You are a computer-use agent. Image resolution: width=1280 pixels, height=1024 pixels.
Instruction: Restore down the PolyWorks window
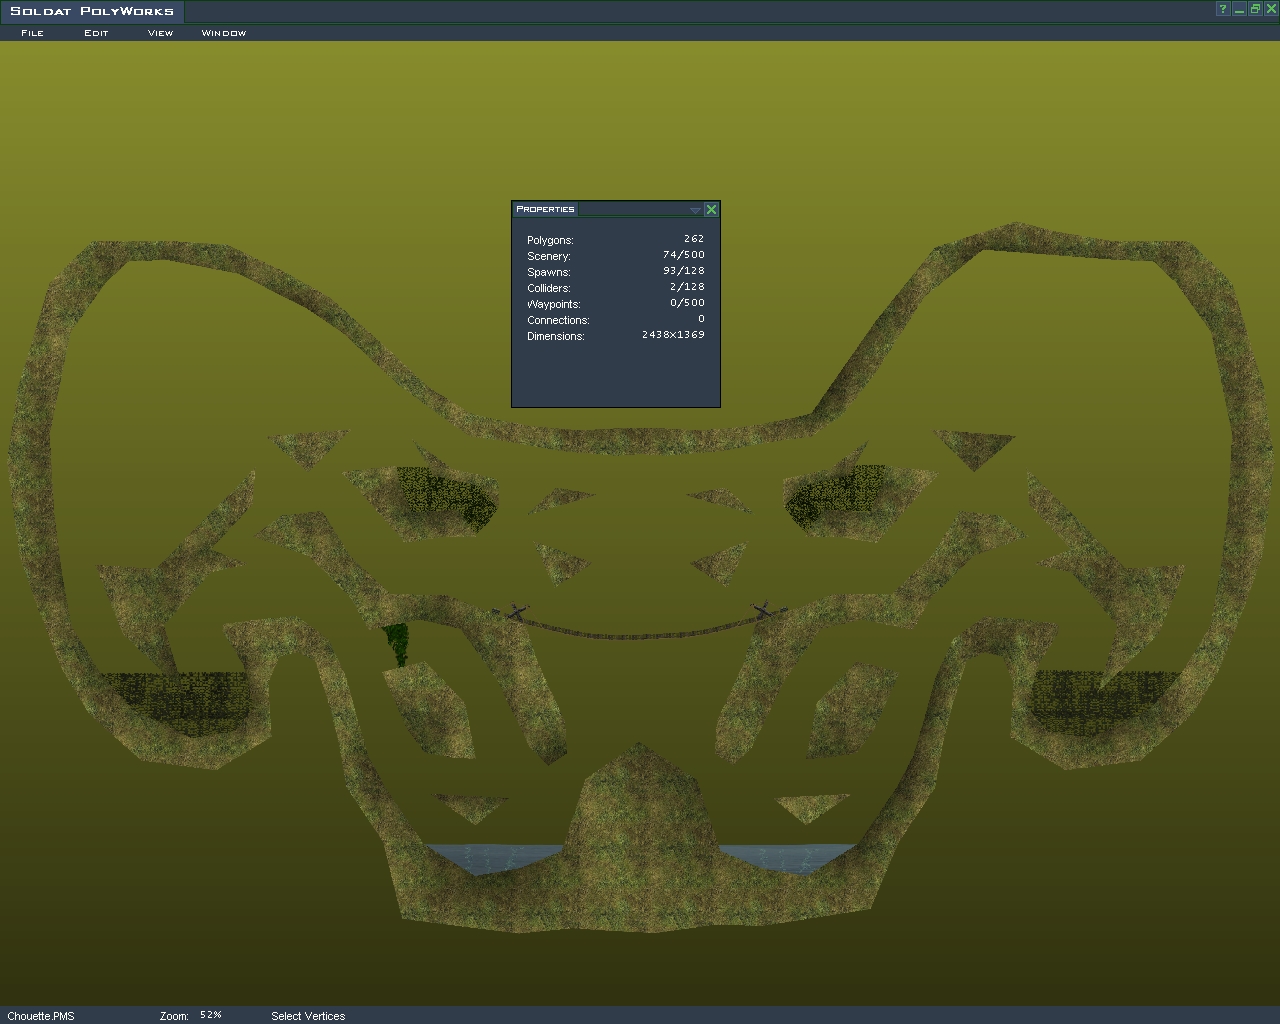click(x=1255, y=9)
